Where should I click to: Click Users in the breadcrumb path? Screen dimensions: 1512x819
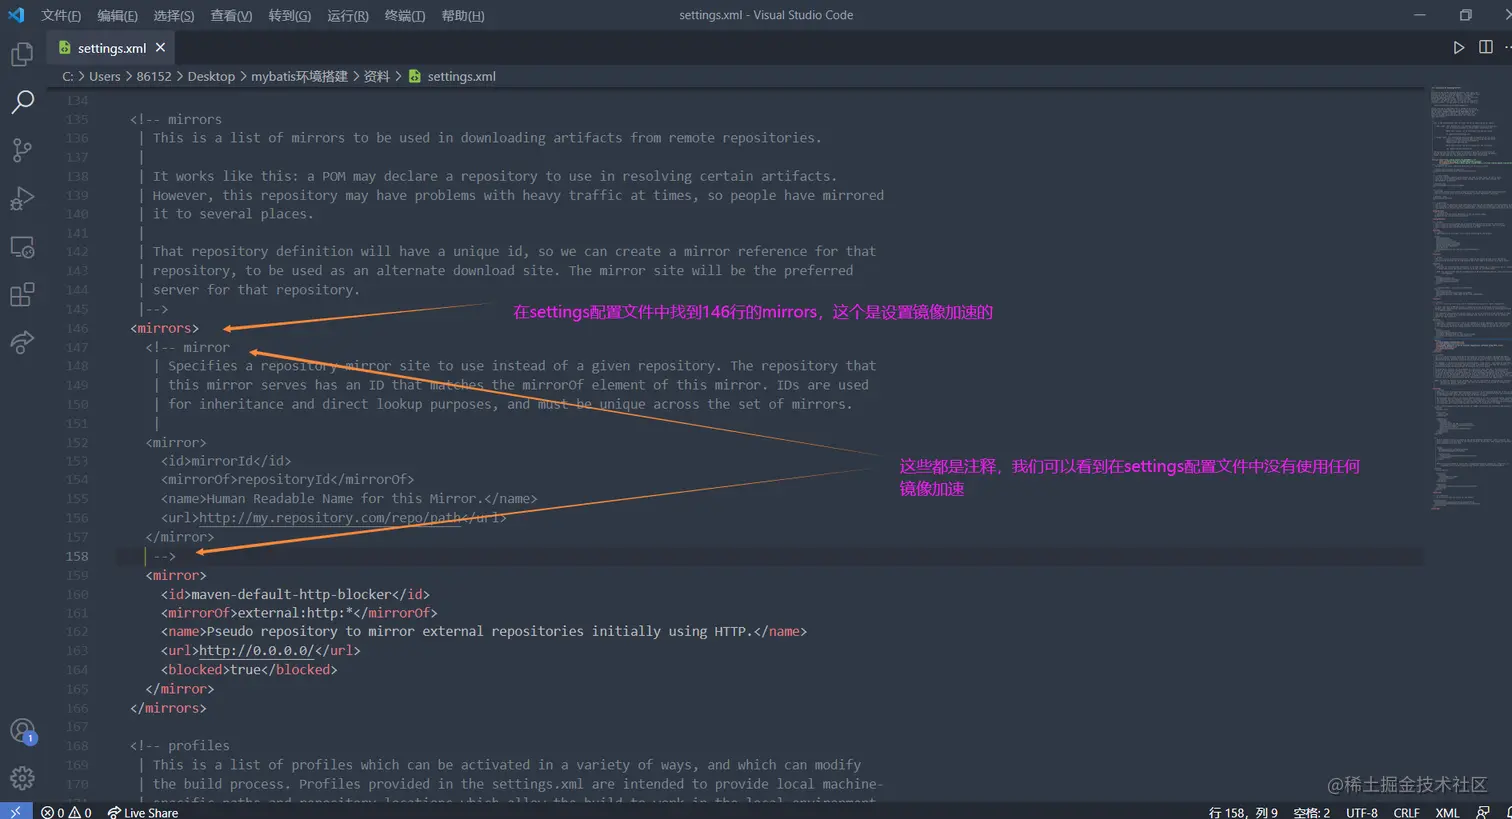coord(104,76)
